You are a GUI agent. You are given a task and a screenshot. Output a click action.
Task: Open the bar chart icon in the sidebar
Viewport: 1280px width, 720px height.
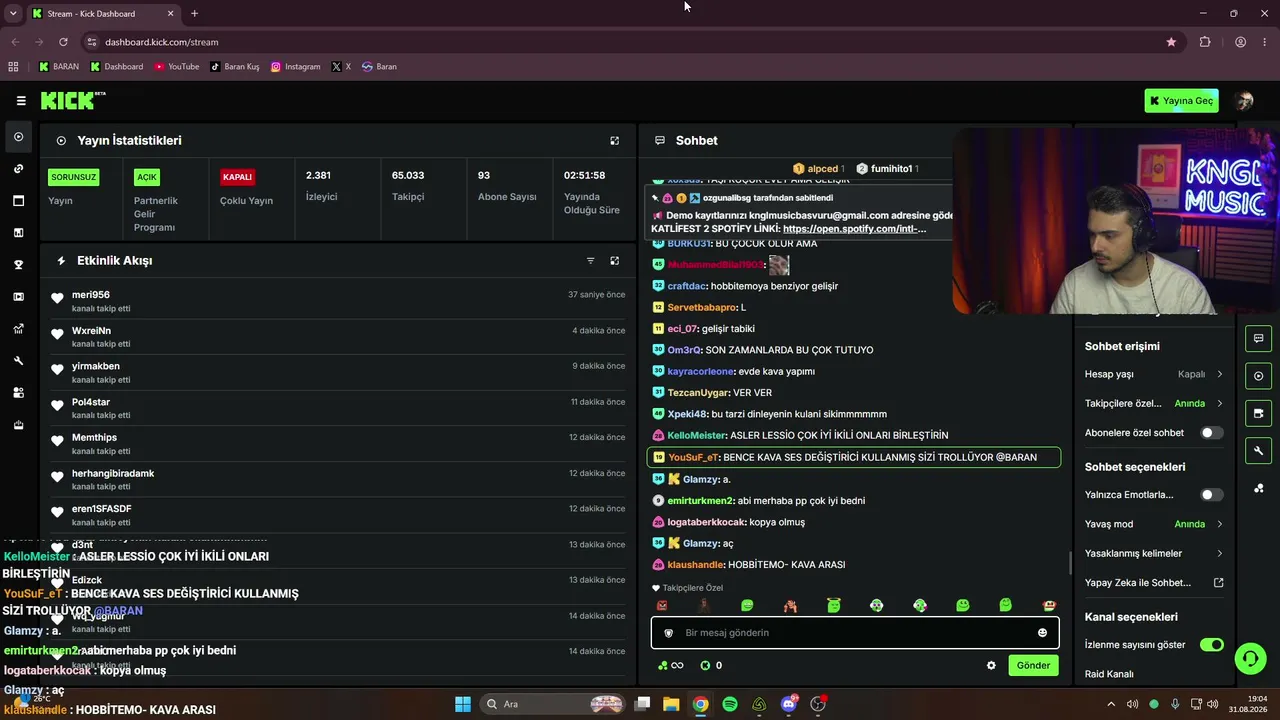tap(18, 233)
